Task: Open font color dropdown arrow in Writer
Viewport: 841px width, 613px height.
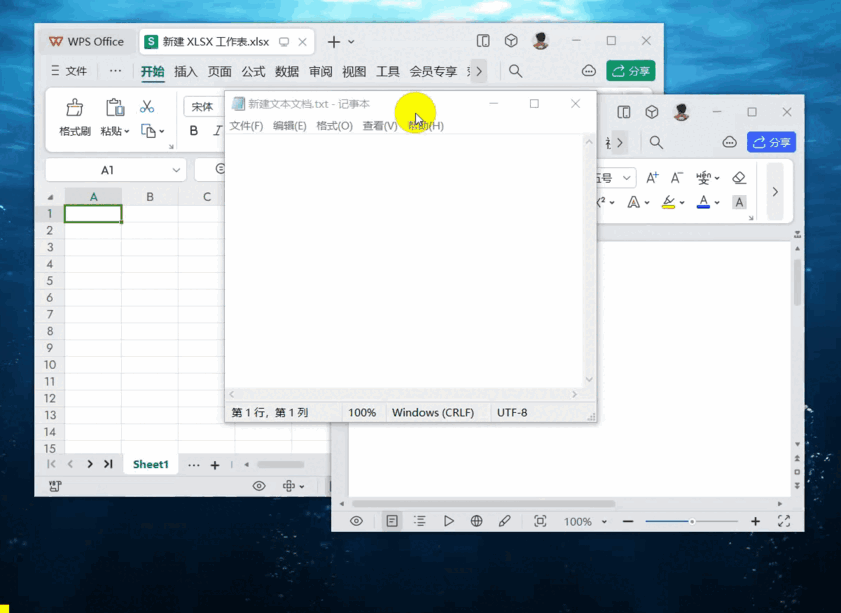Action: click(717, 203)
